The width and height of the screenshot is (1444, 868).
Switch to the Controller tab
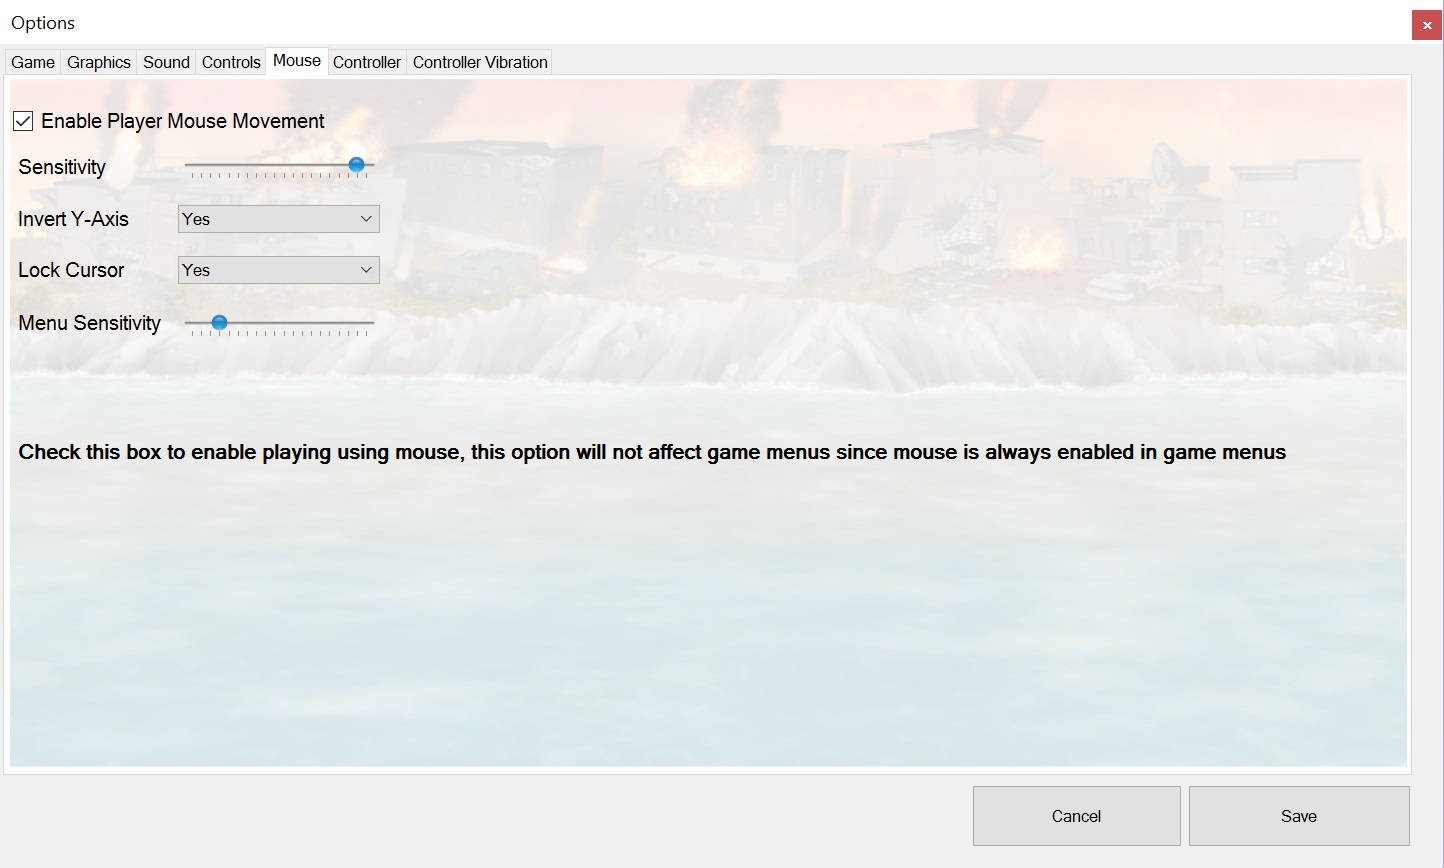(x=367, y=61)
